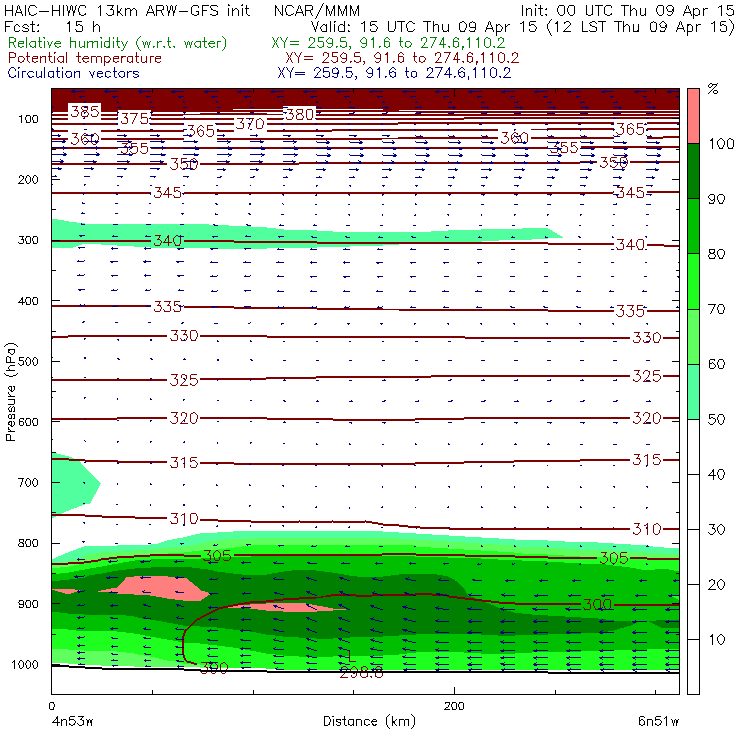The height and width of the screenshot is (740, 740).
Task: Choose the bright green 70–80% colorbar segment
Action: (693, 281)
